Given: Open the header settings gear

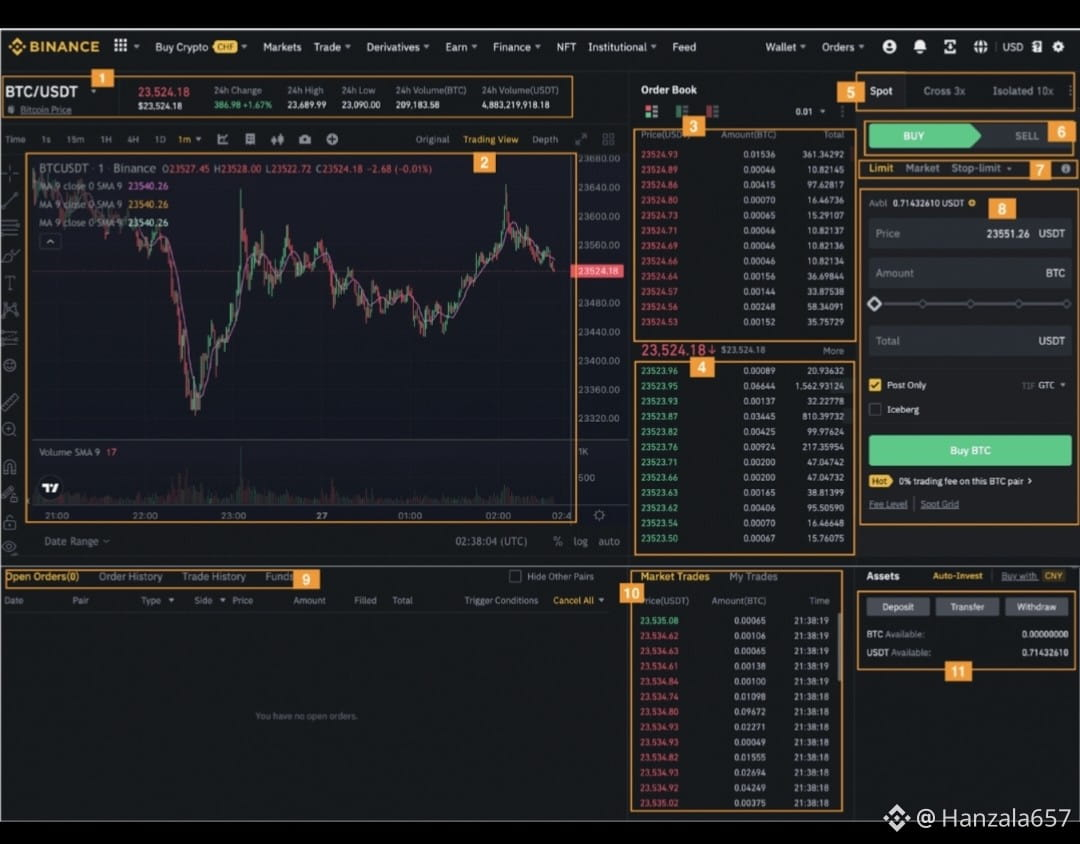Looking at the screenshot, I should (1059, 47).
